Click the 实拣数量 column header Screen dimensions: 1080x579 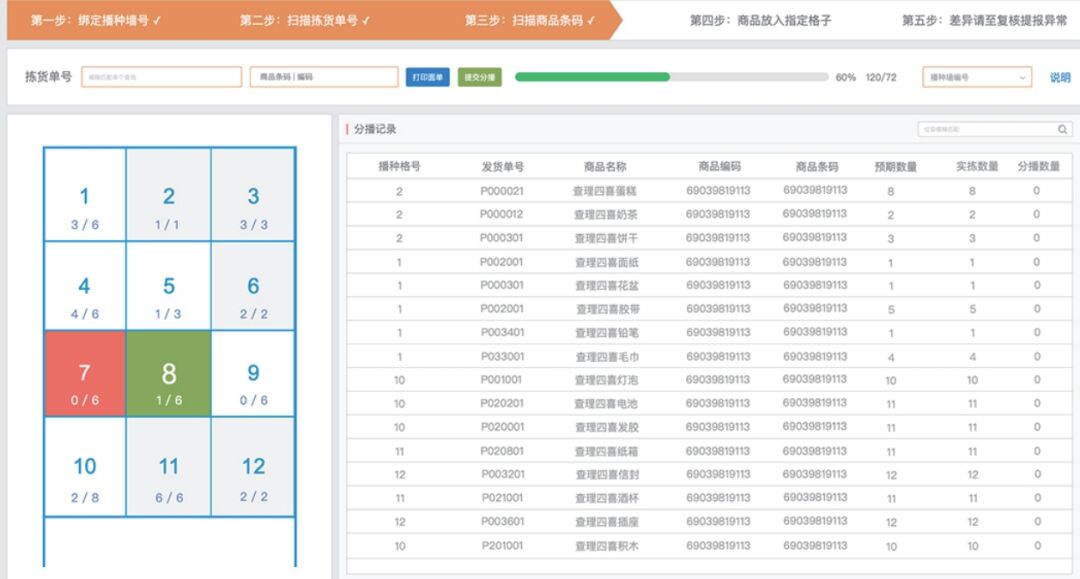coord(977,166)
